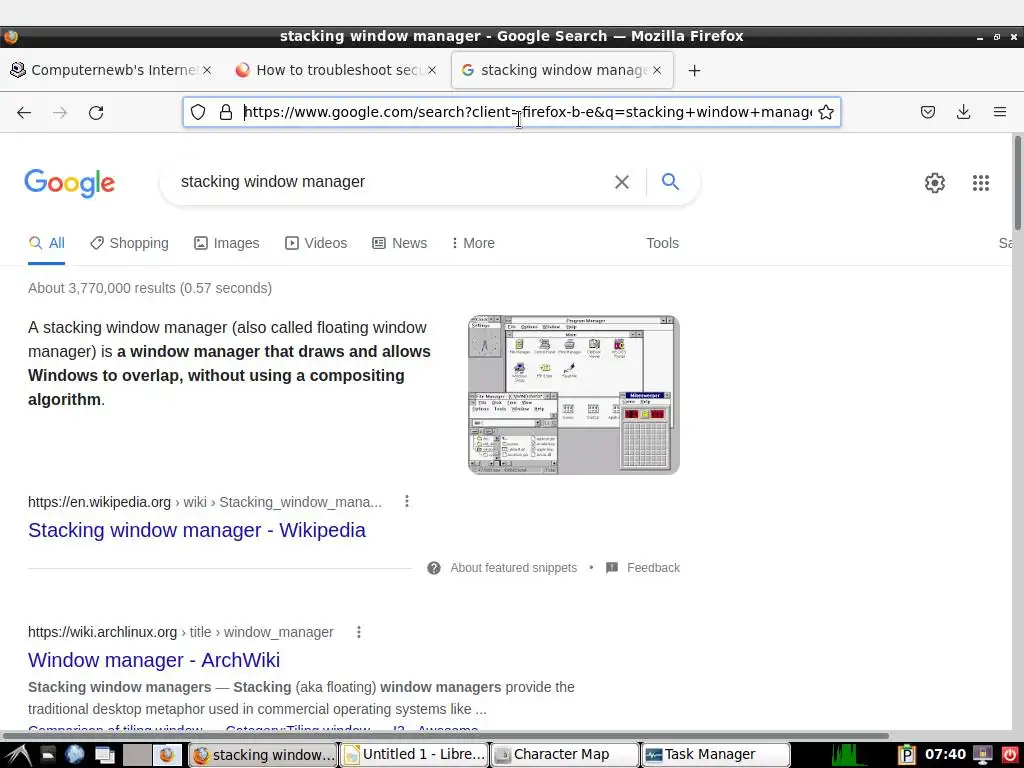Switch to Task Manager taskbar window

(x=716, y=755)
